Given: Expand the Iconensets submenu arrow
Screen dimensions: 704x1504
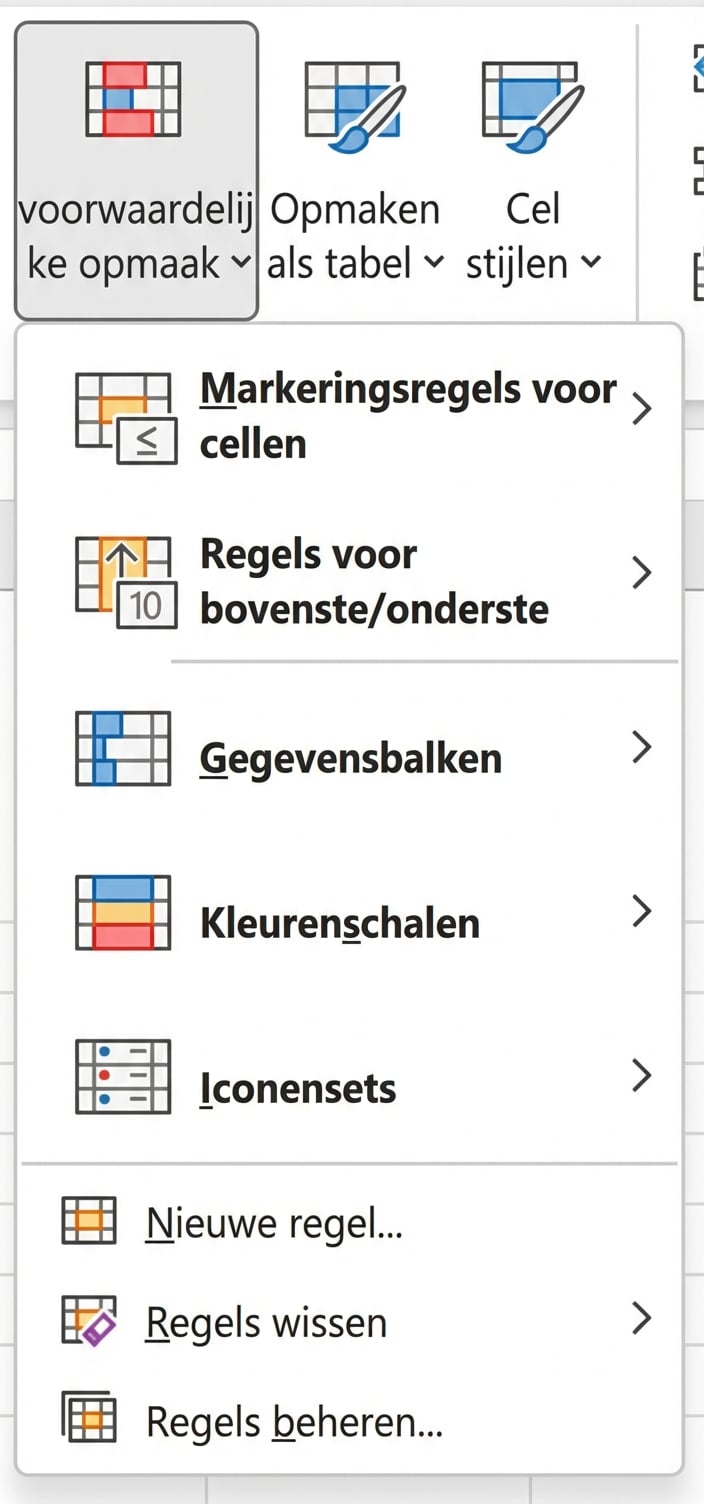Looking at the screenshot, I should (x=642, y=1076).
